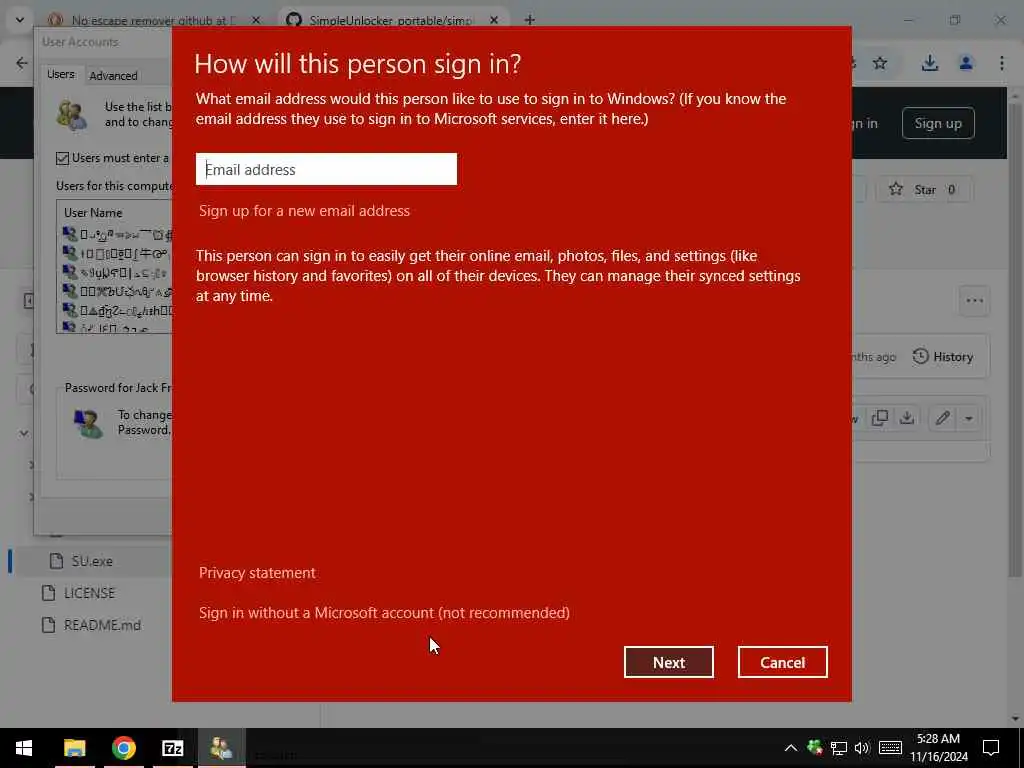Click the Next button
Viewport: 1024px width, 768px height.
coord(668,662)
